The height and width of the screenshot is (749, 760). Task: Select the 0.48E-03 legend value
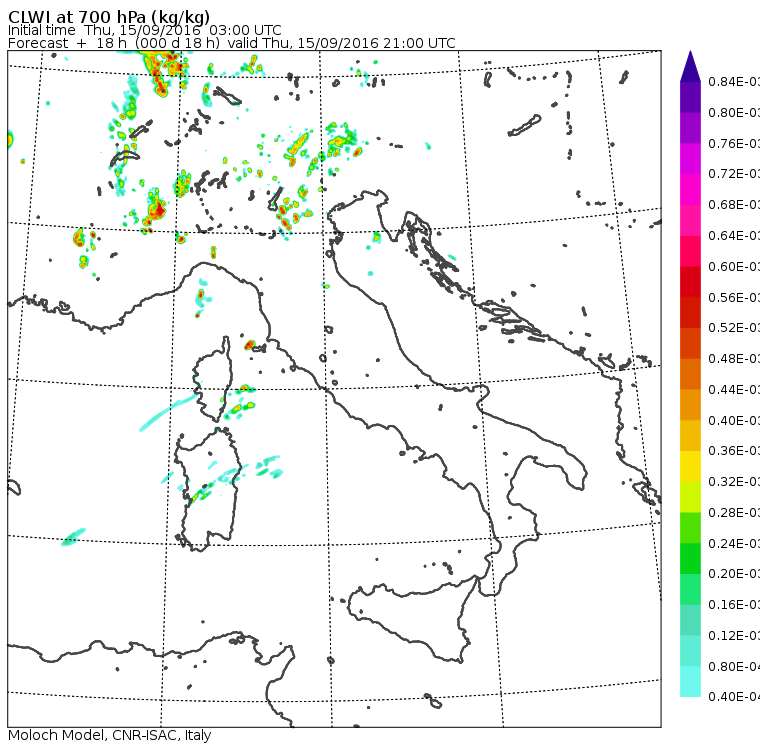pos(734,359)
